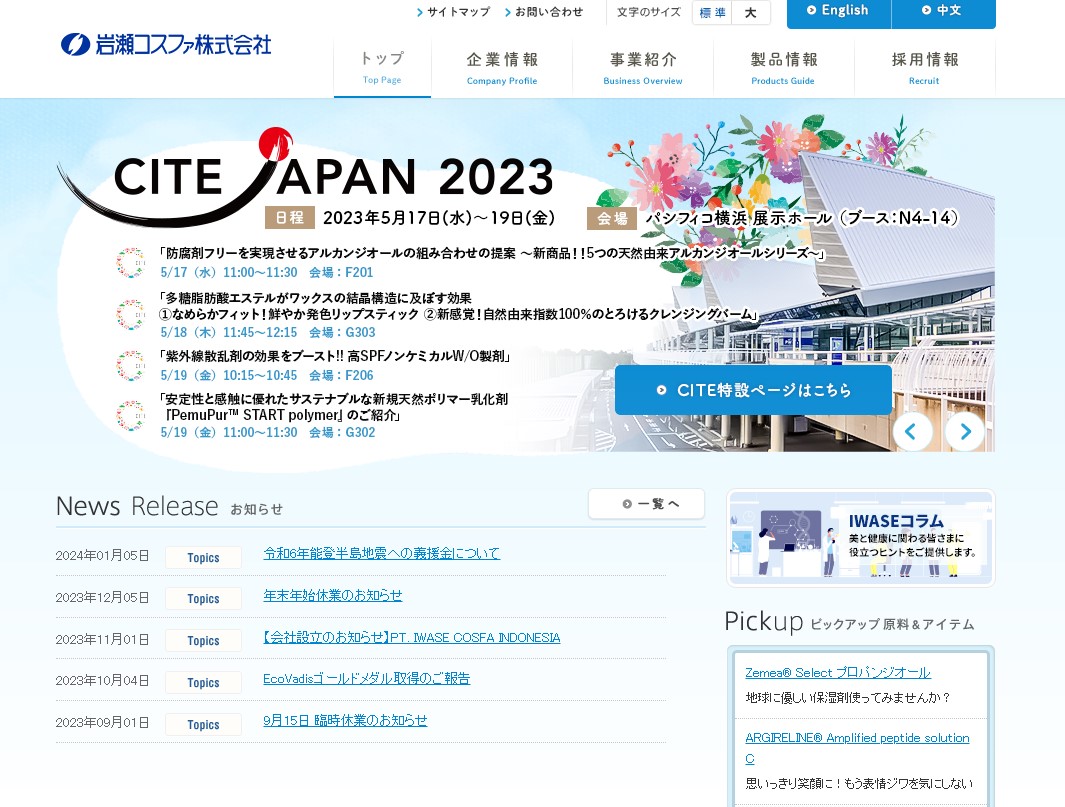Click the 日程 date label badge
1065x807 pixels.
289,217
